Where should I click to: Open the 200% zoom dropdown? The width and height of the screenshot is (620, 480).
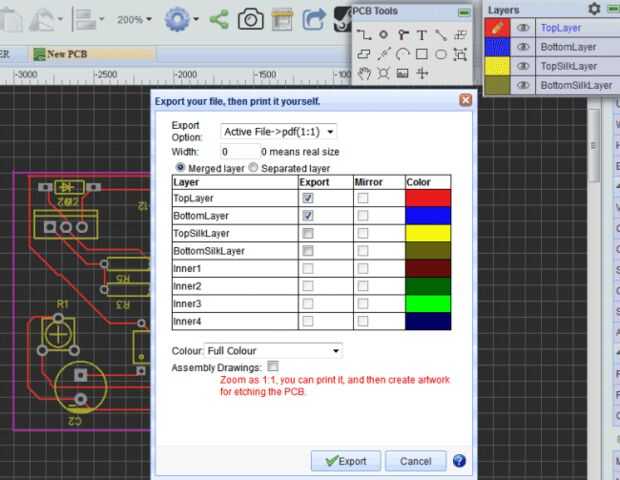[x=134, y=19]
